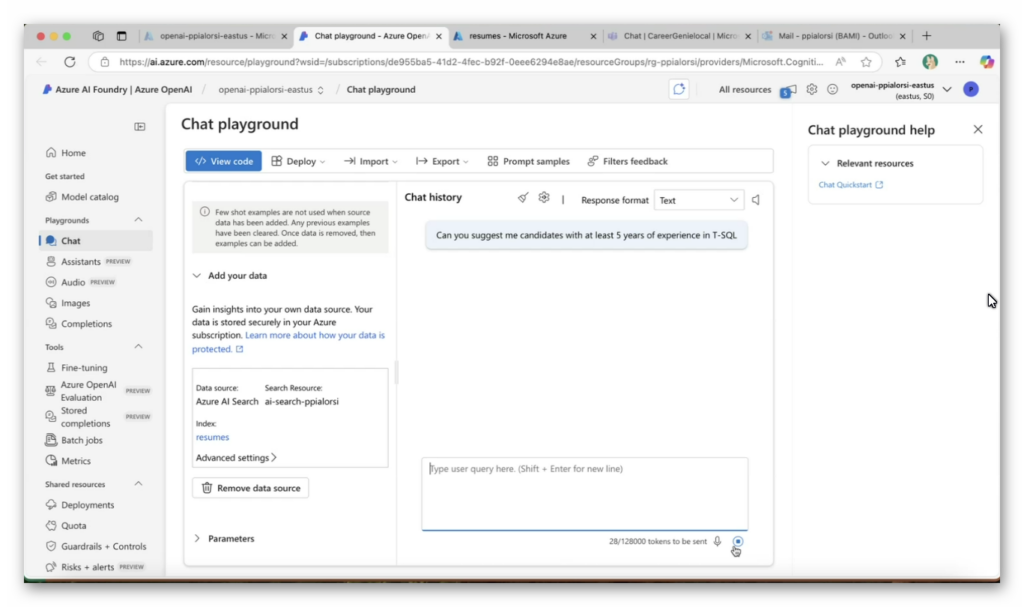Follow the data protection learn more link
The image size is (1024, 607).
click(288, 342)
